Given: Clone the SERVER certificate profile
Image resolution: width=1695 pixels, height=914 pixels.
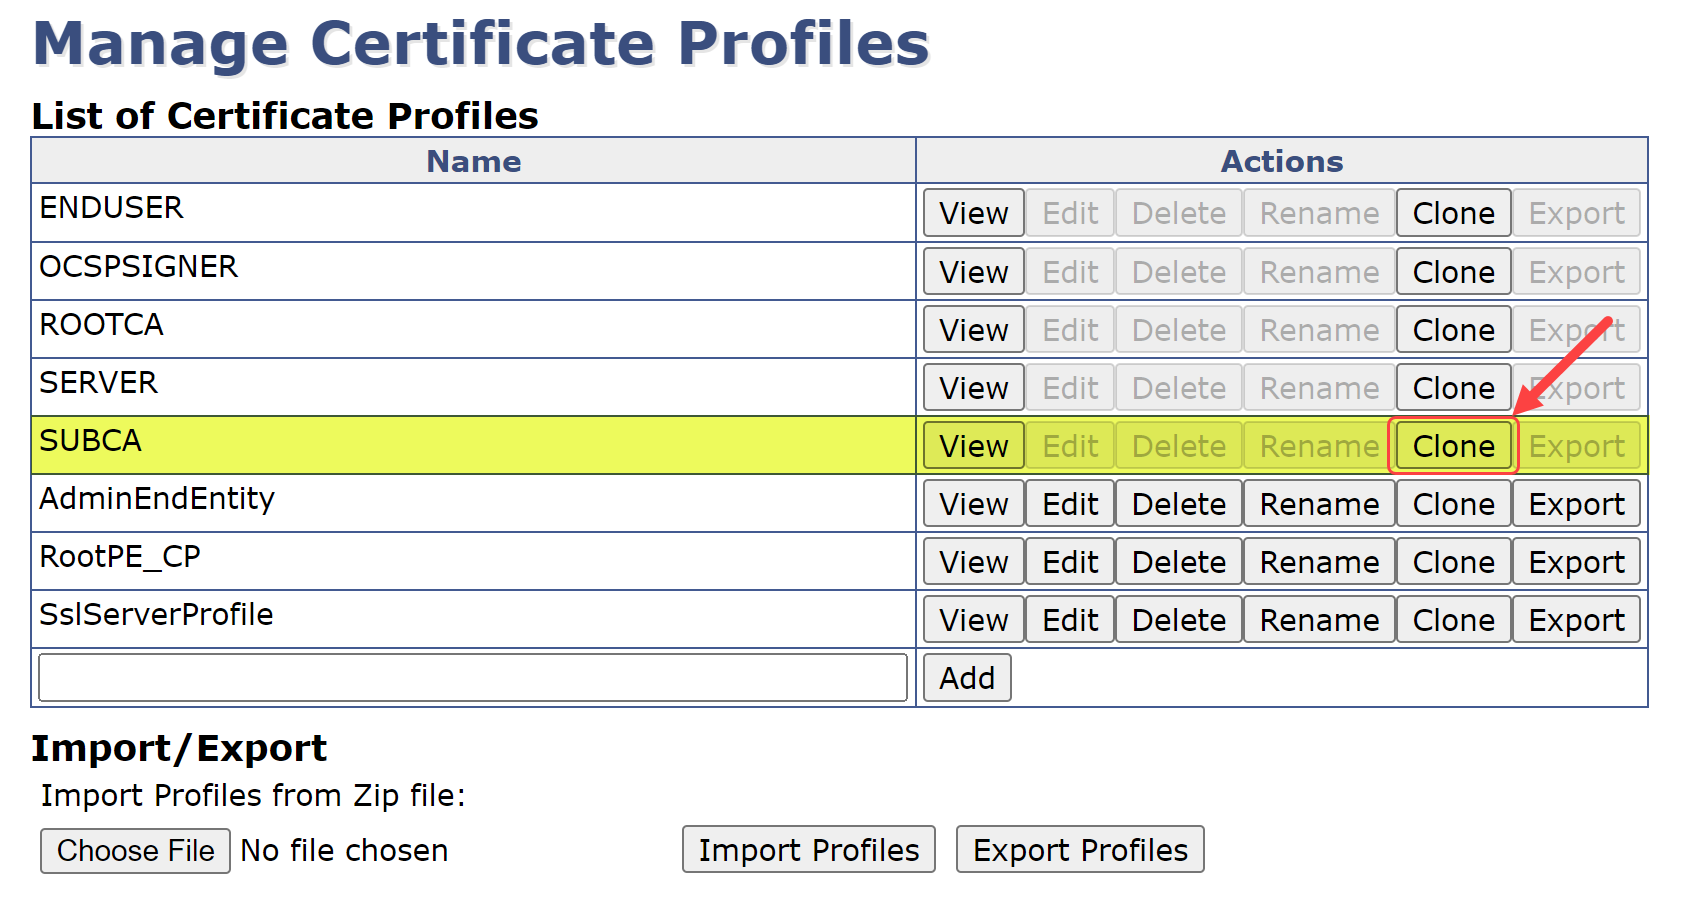Looking at the screenshot, I should point(1453,388).
